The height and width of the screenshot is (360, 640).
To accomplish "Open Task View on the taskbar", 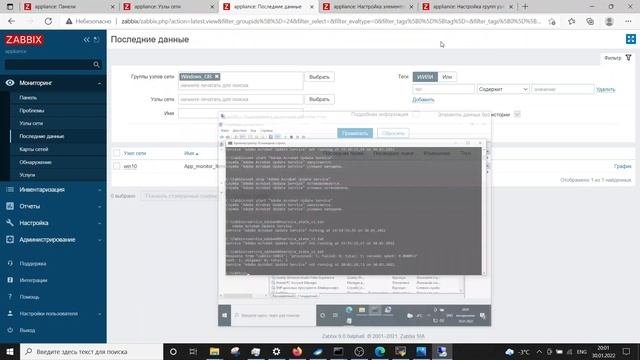I will point(193,351).
